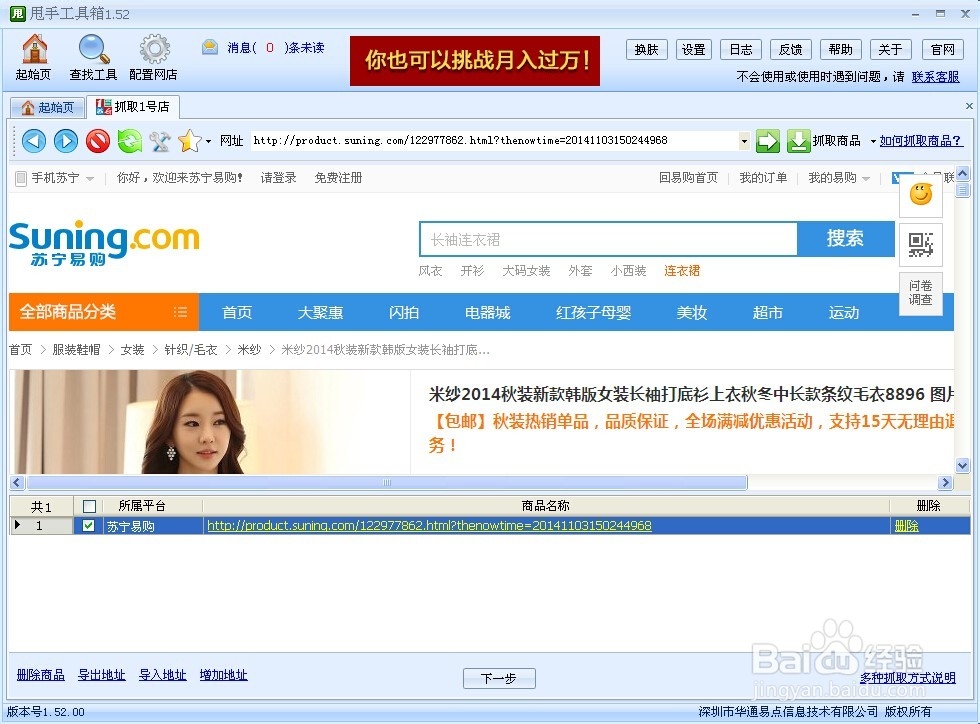
Task: Open the 大聚惠 nav menu item
Action: coord(320,312)
